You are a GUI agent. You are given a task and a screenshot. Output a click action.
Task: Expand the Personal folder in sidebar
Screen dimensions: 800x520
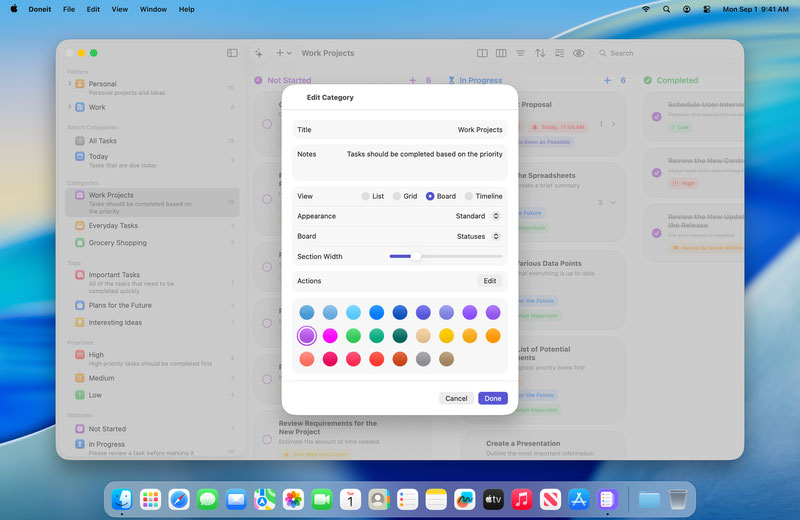(70, 84)
